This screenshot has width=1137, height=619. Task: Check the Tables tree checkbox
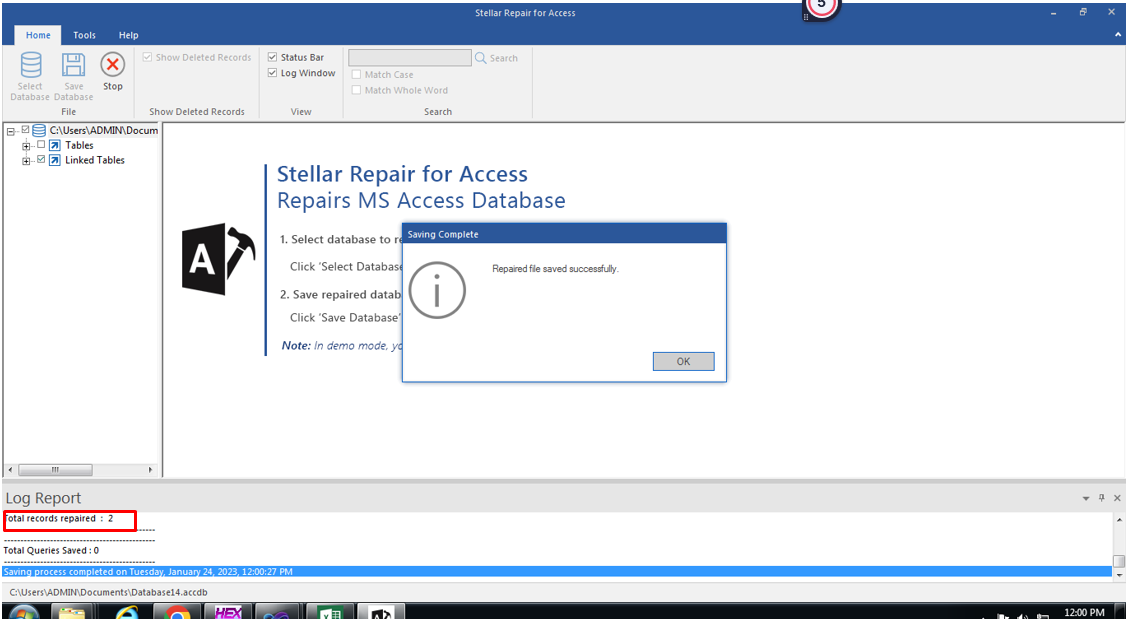coord(41,144)
